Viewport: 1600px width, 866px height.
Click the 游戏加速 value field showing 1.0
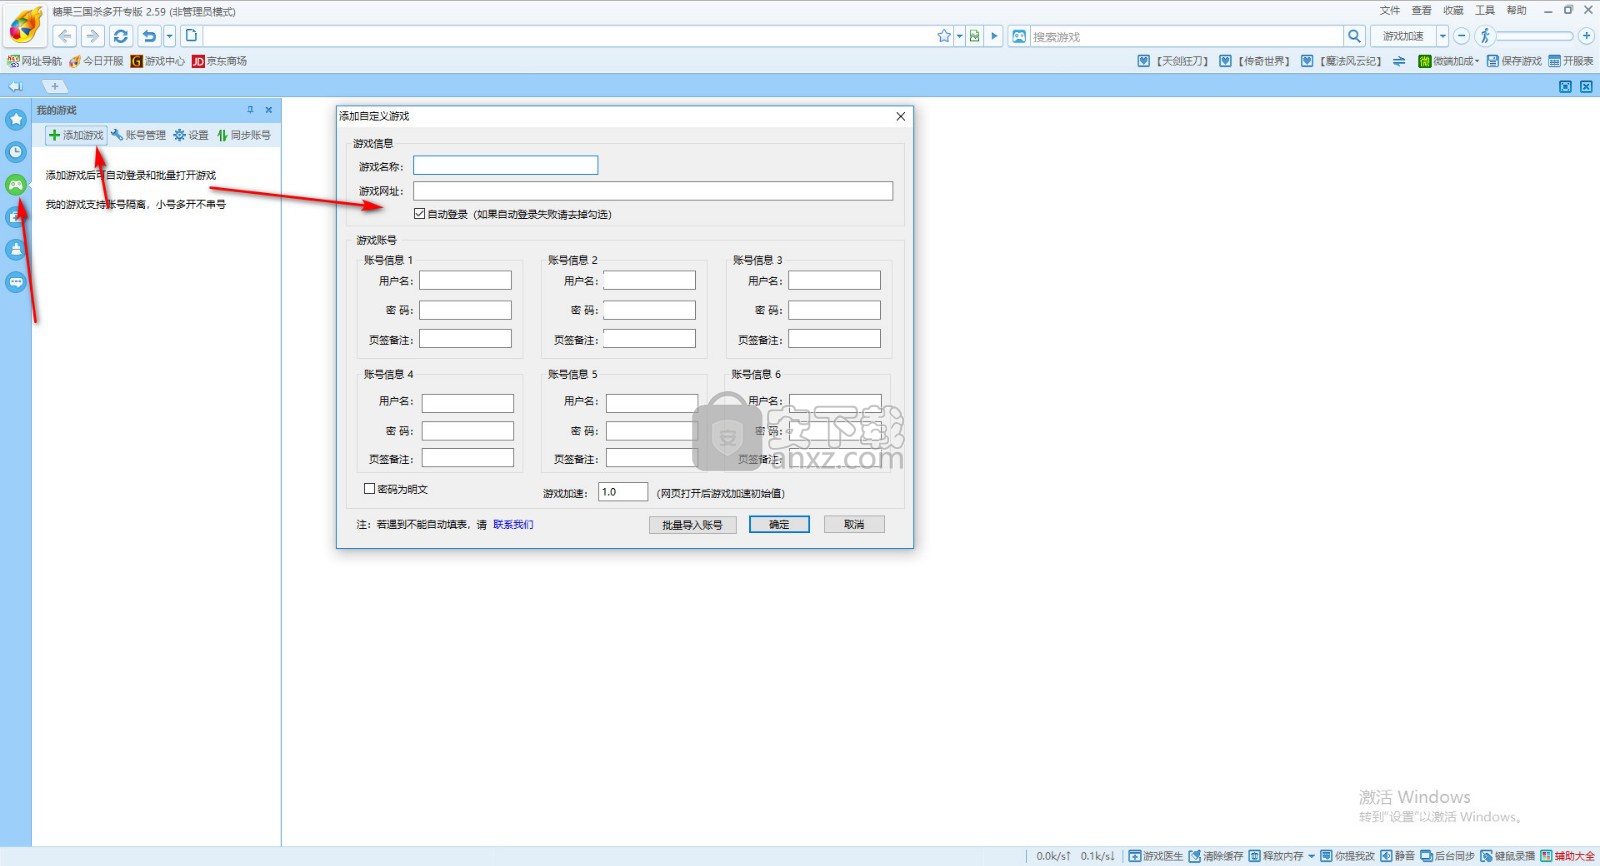pos(623,492)
